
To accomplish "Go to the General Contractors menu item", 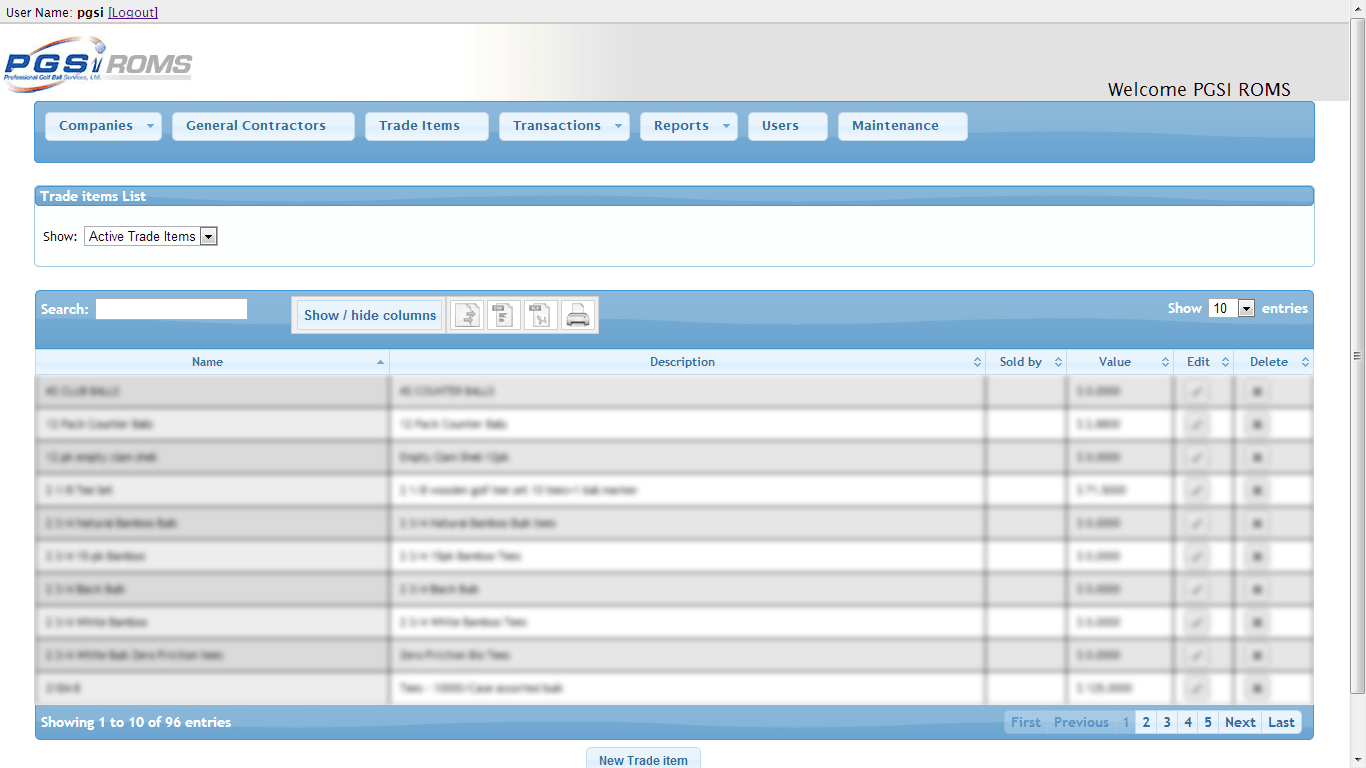I will click(256, 126).
